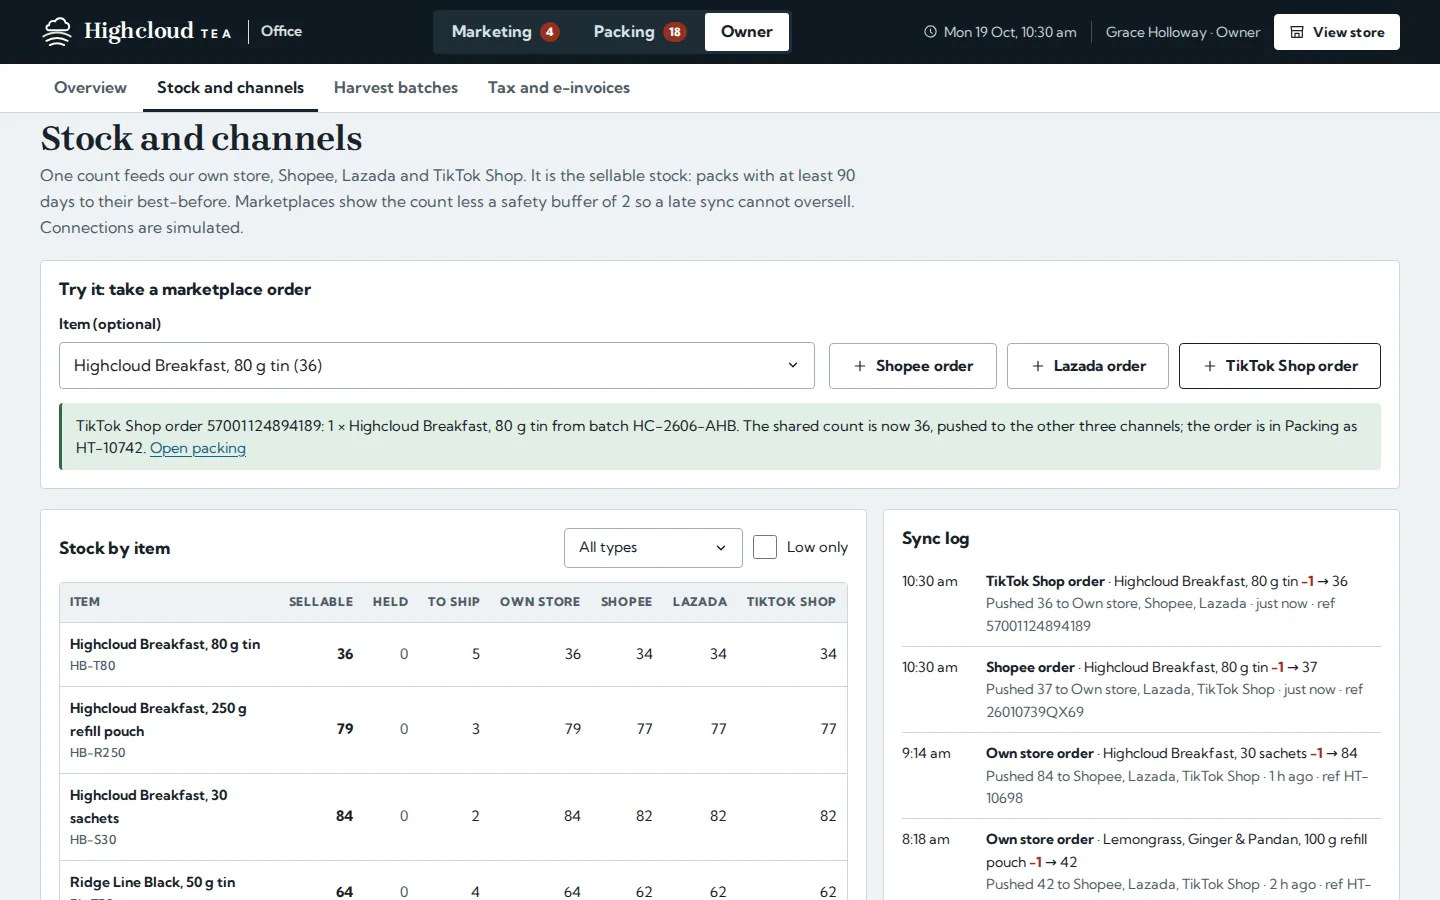The height and width of the screenshot is (900, 1440).
Task: Follow the Open packing link
Action: click(198, 448)
